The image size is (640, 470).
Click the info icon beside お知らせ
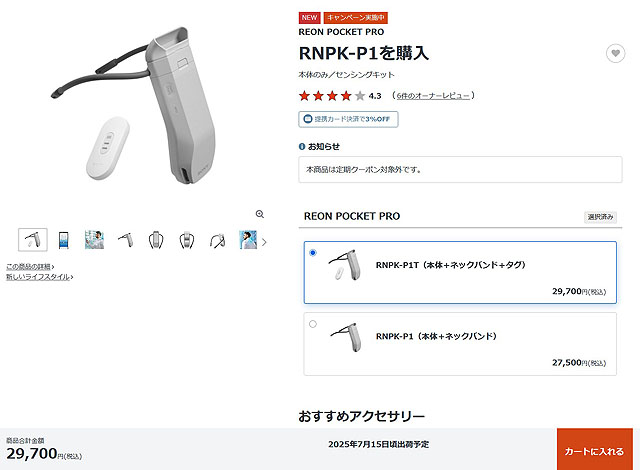coord(302,146)
